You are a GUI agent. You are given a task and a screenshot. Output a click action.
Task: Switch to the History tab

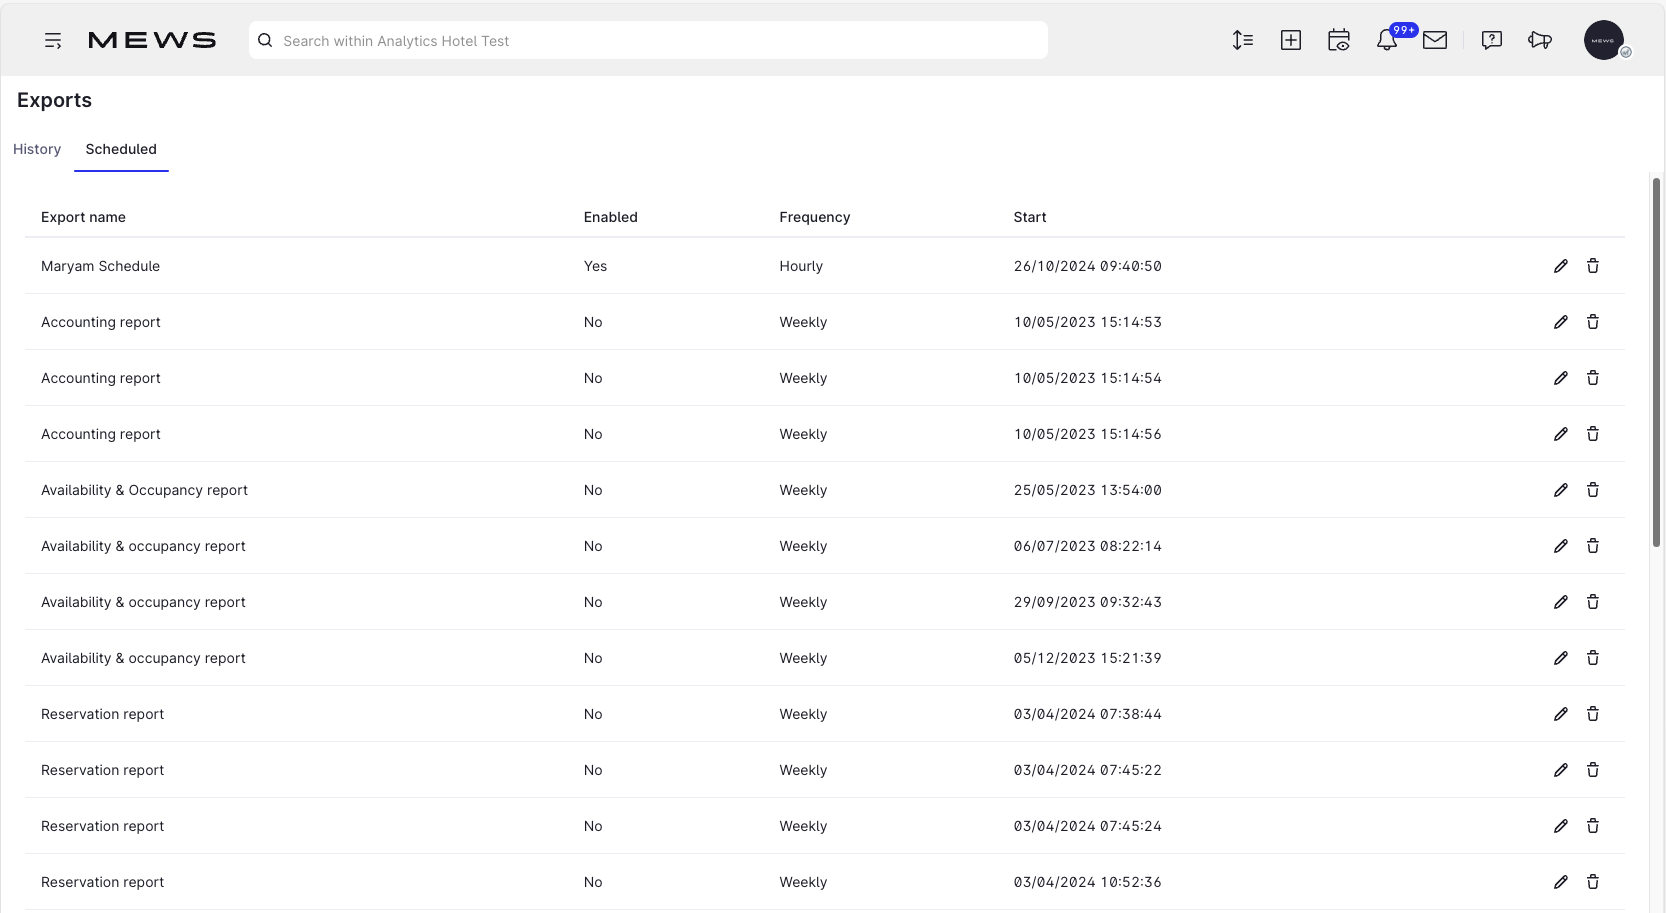[x=37, y=149]
